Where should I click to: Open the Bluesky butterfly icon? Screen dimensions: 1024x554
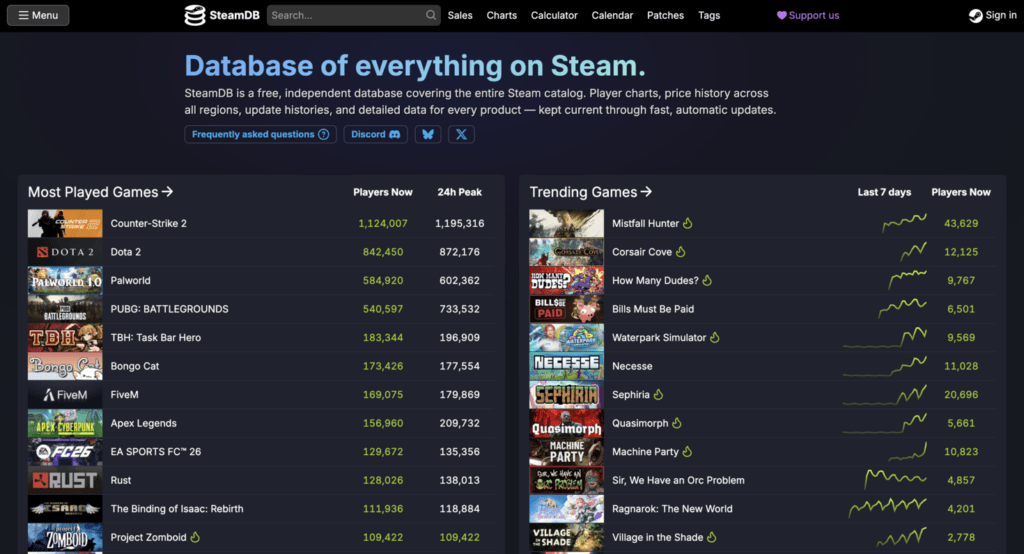point(428,134)
